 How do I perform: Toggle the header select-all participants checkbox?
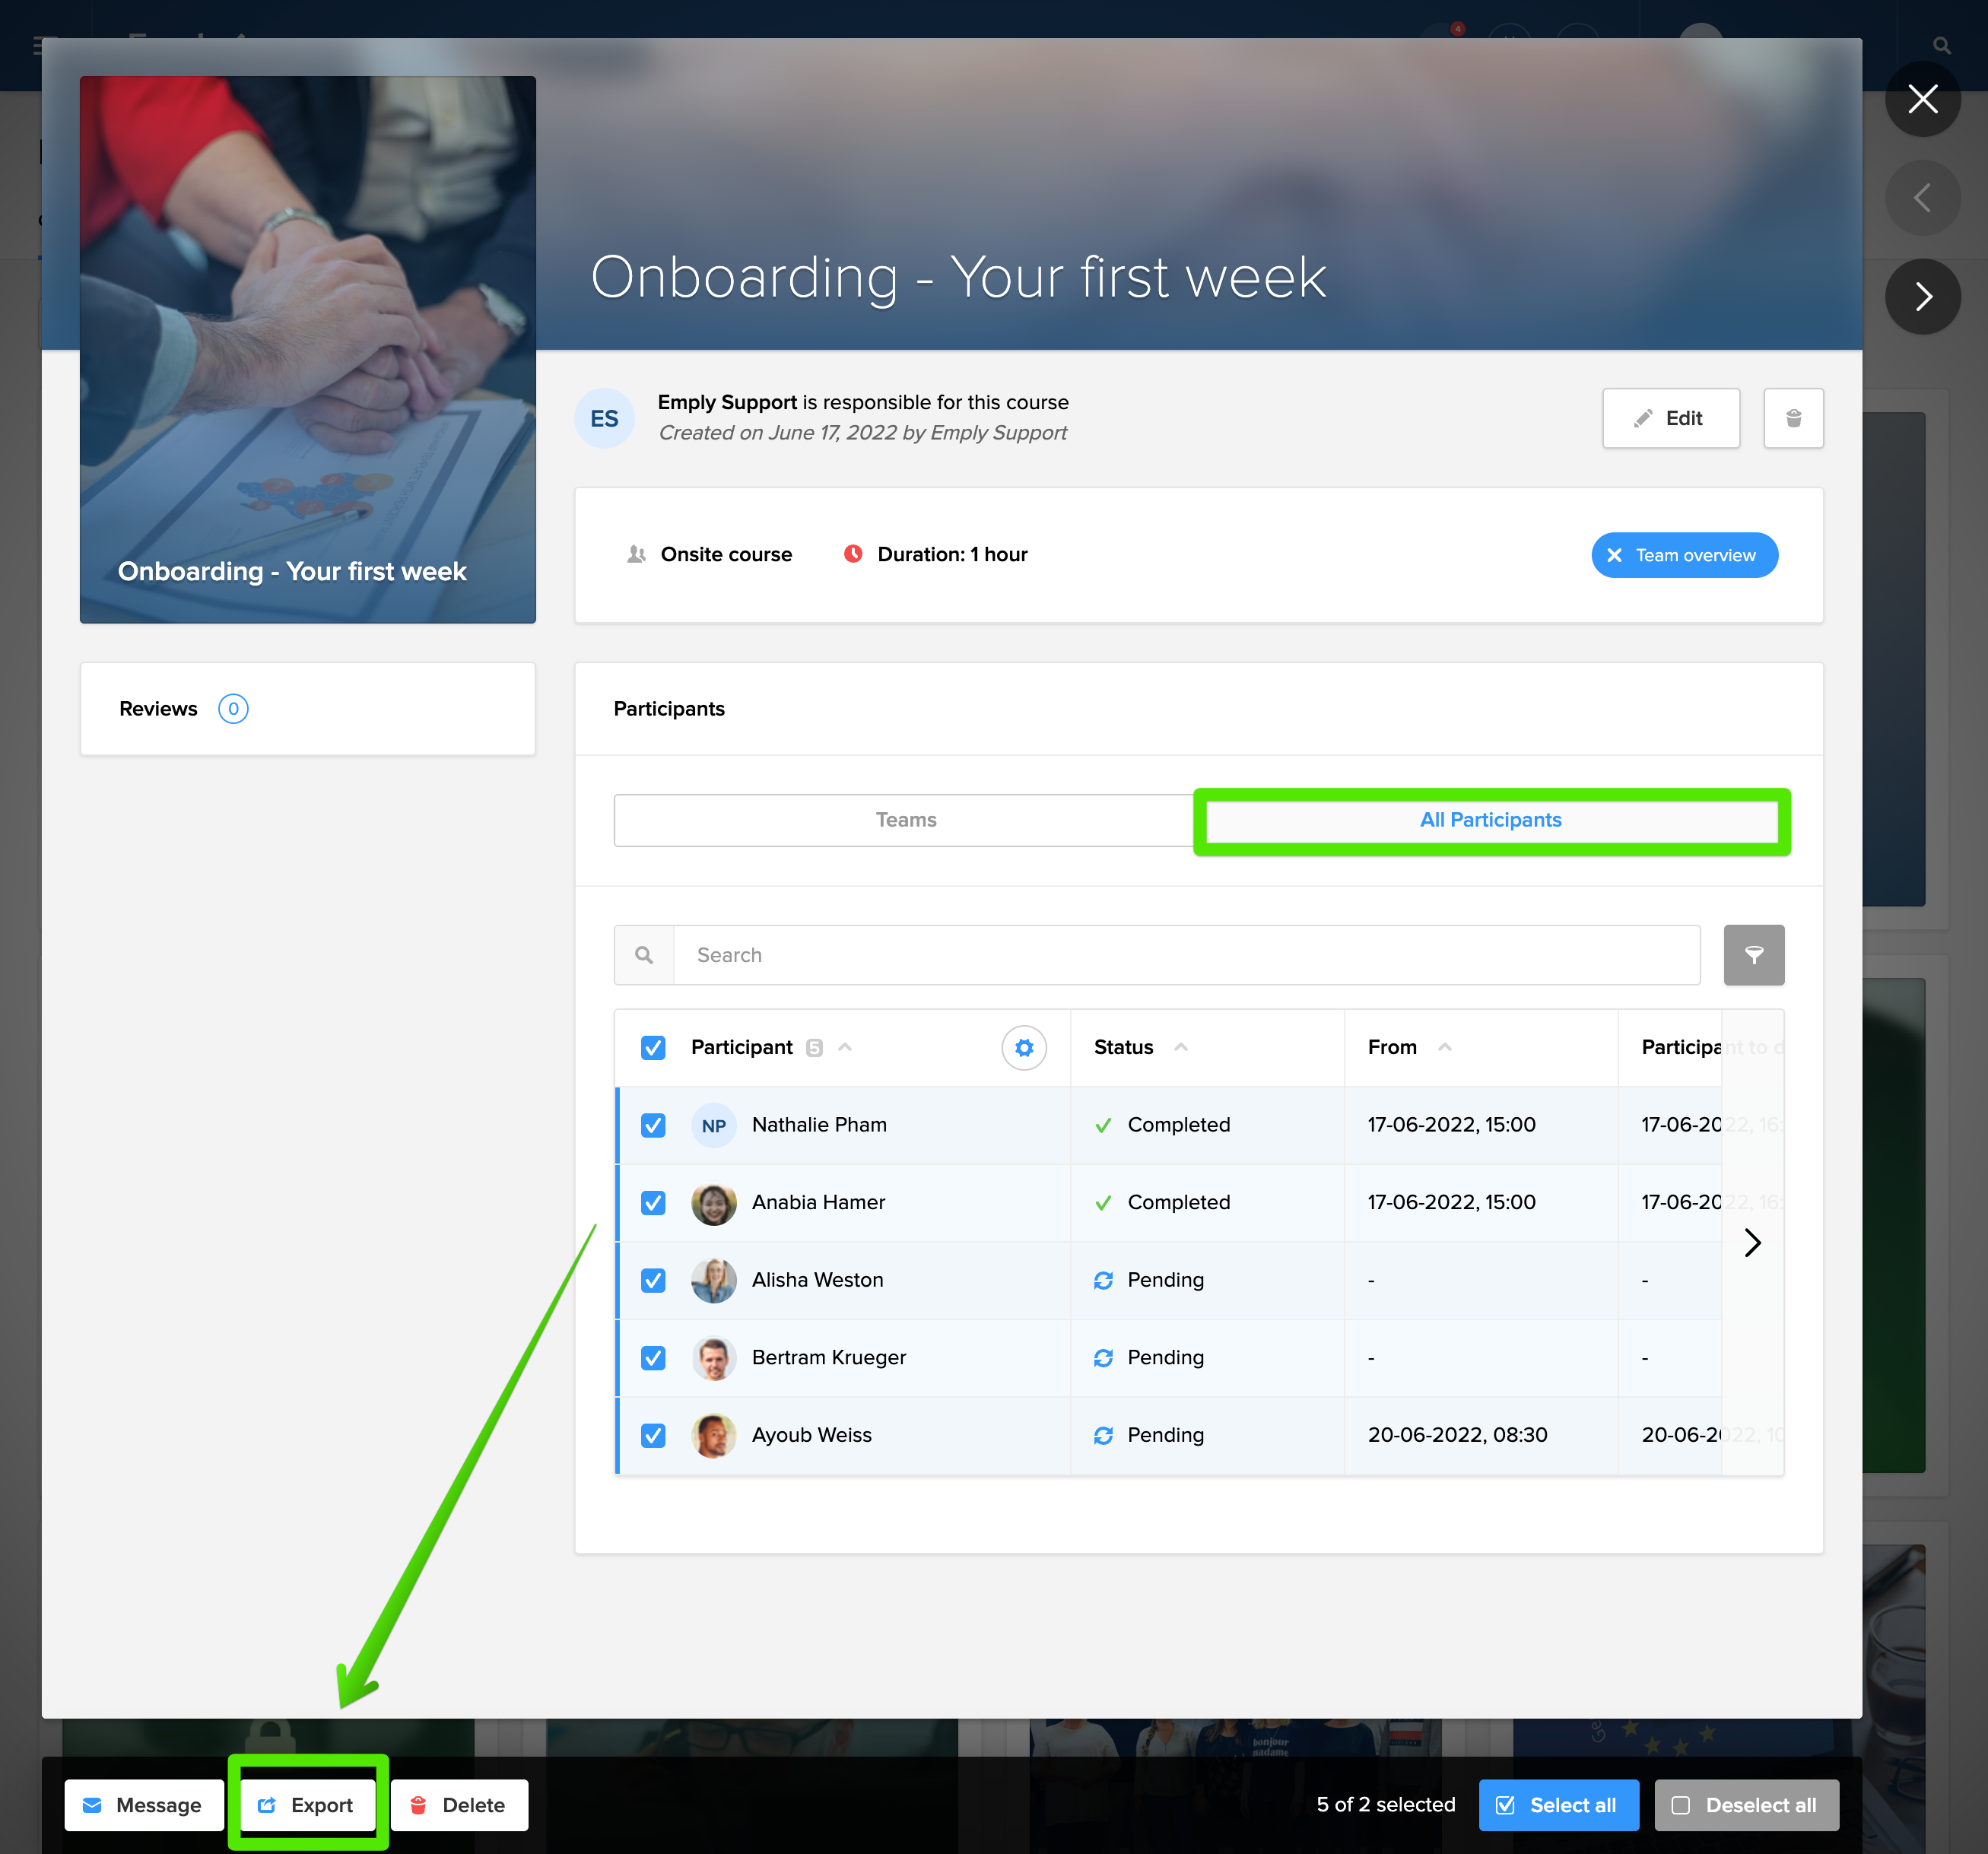(653, 1047)
